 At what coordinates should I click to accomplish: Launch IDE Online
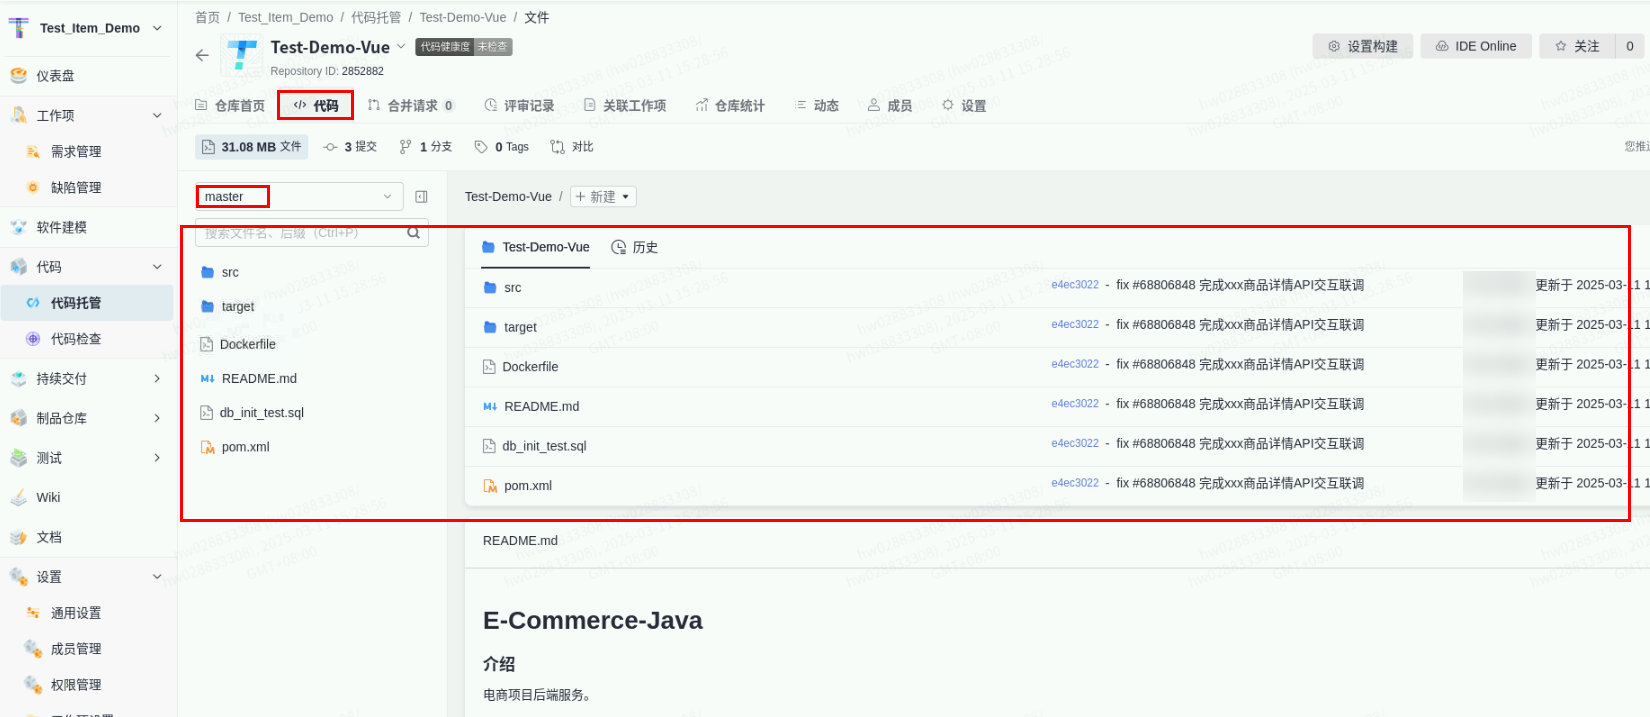[x=1476, y=46]
